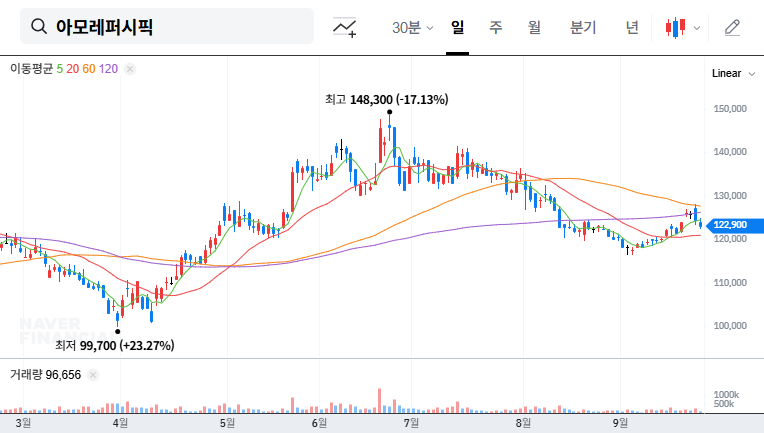Click the candlestick chart type icon

675,28
